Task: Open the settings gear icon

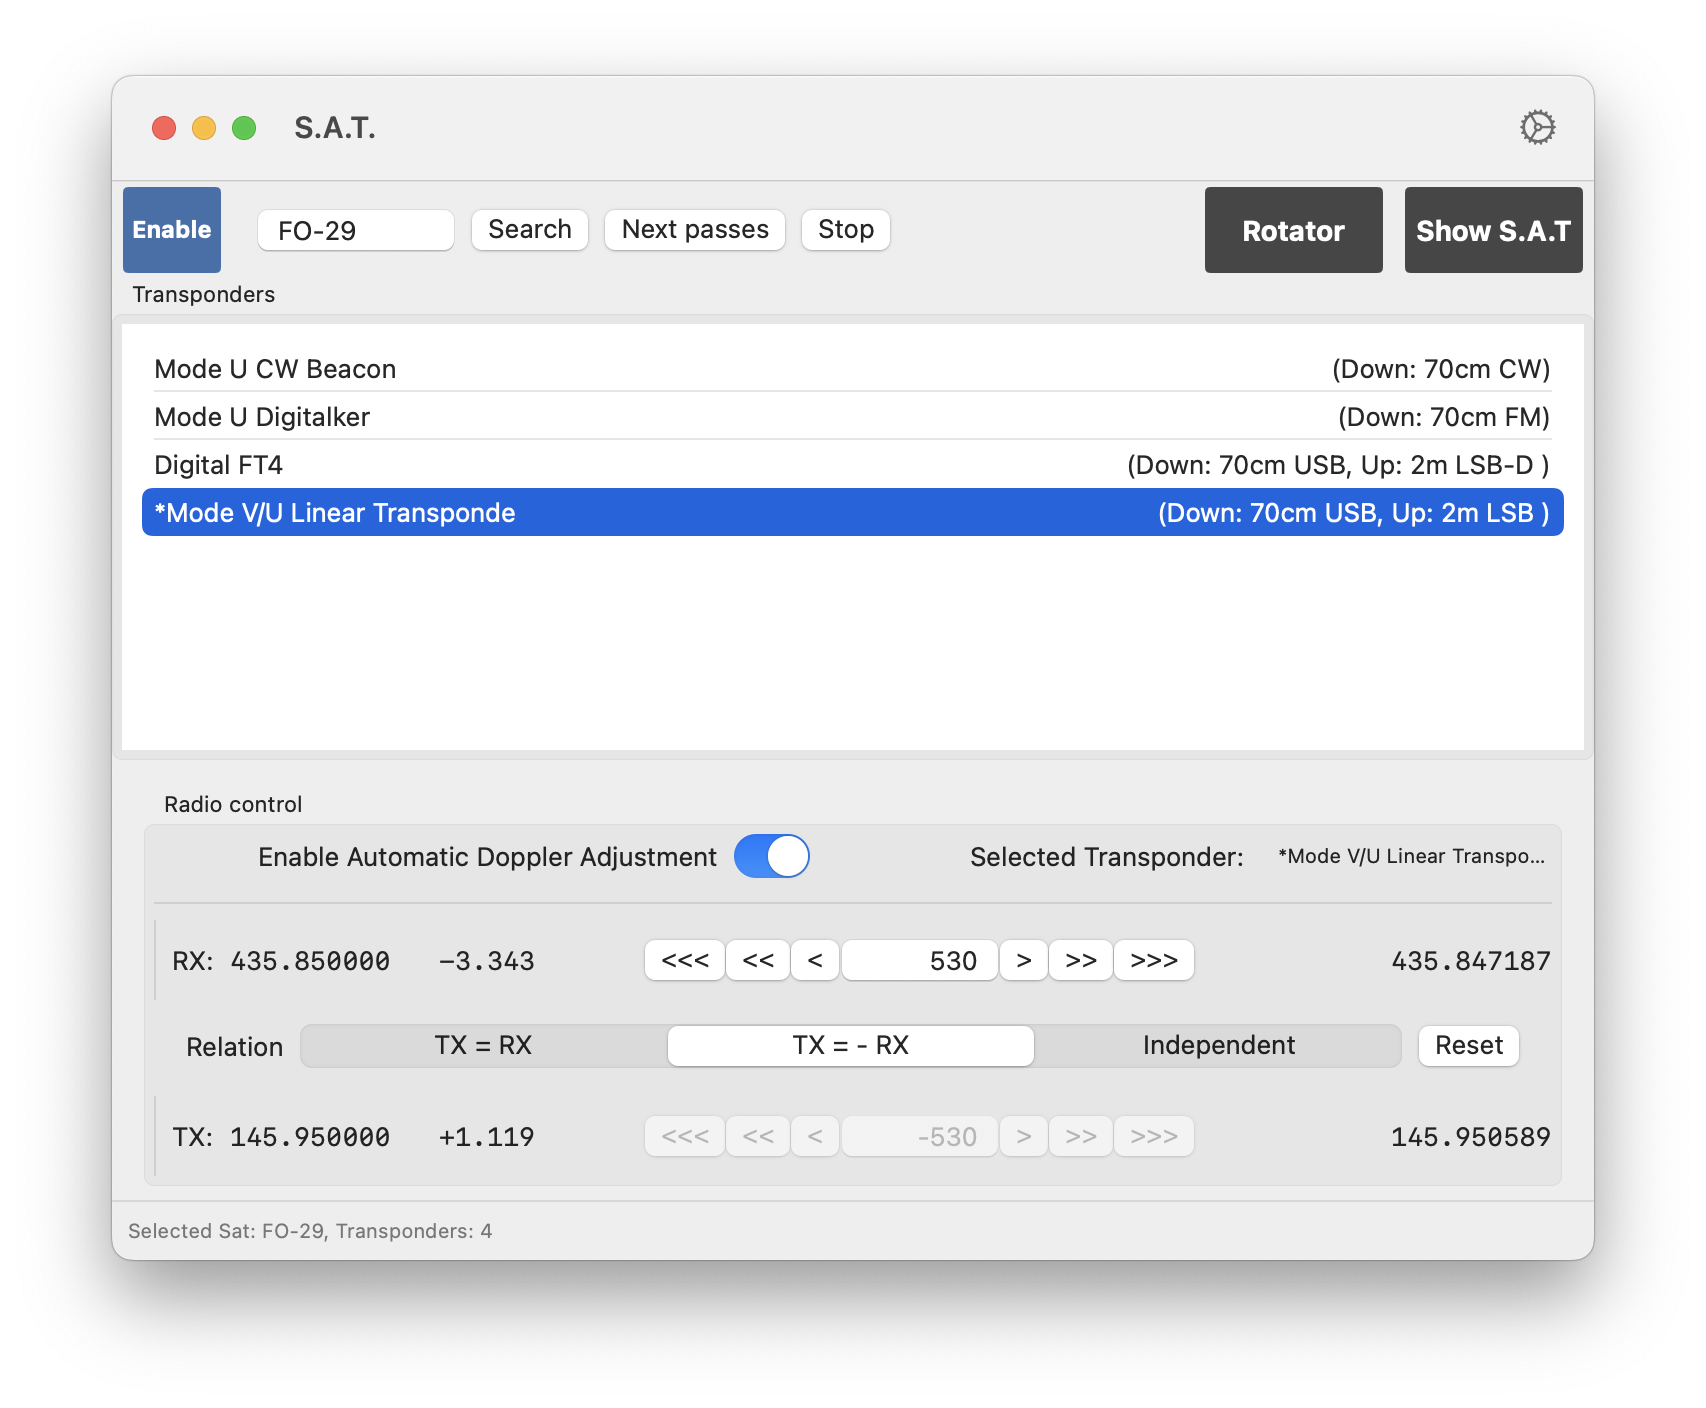Action: coord(1537,127)
